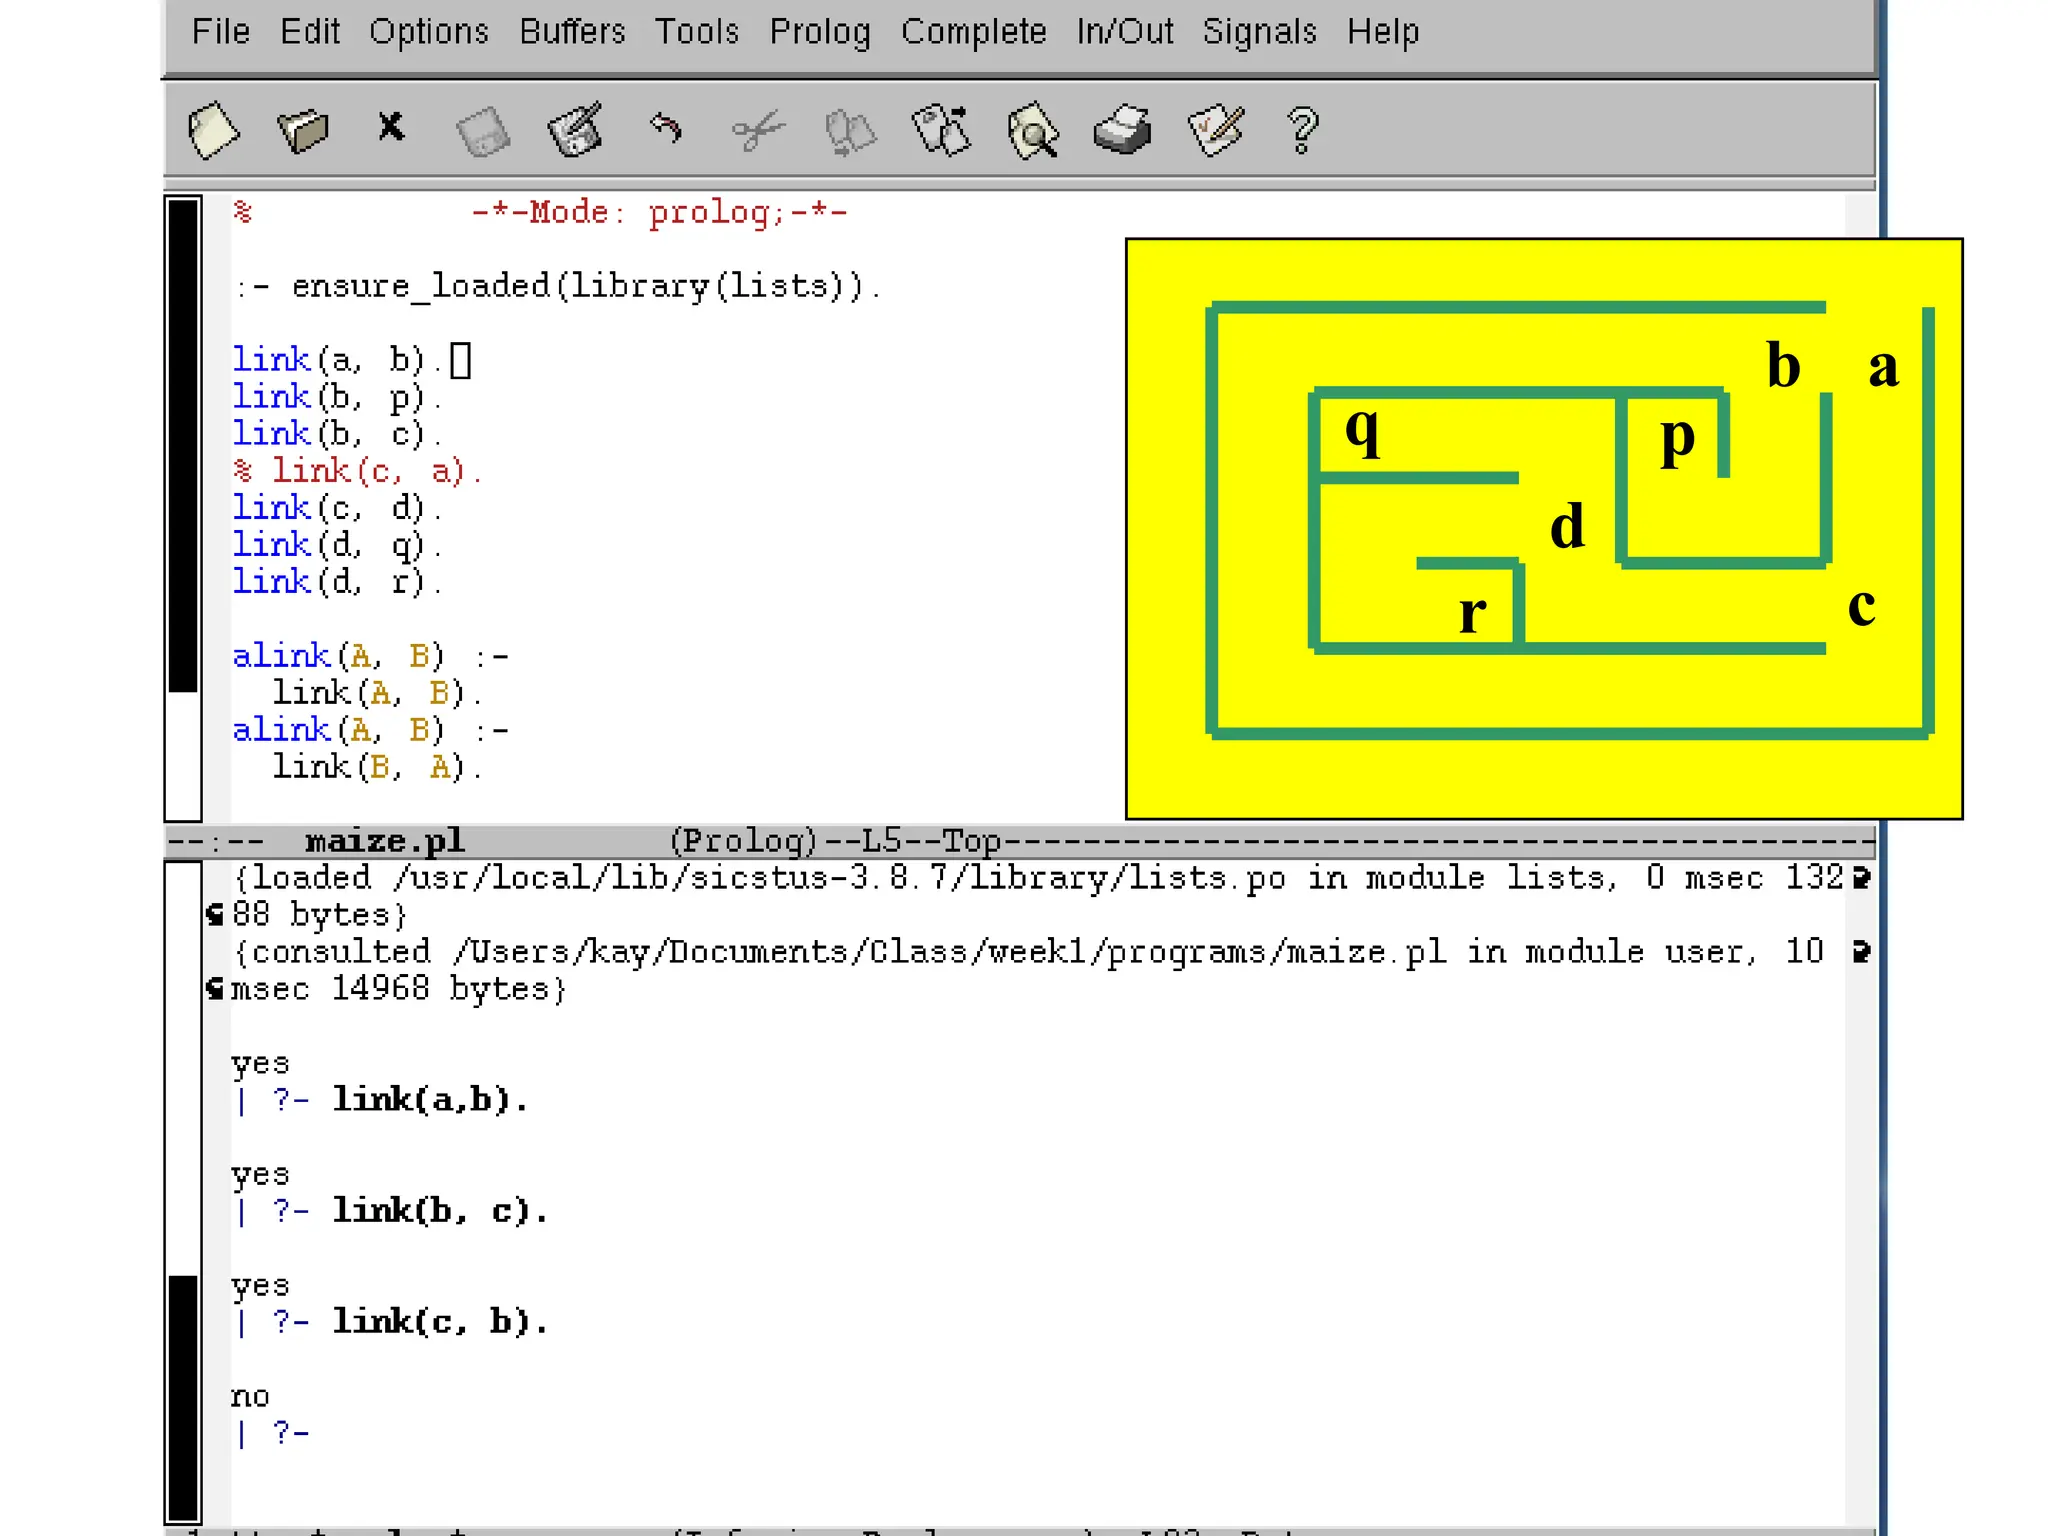Click the letter r in maze diagram
Viewport: 2048px width, 1536px height.
1472,613
